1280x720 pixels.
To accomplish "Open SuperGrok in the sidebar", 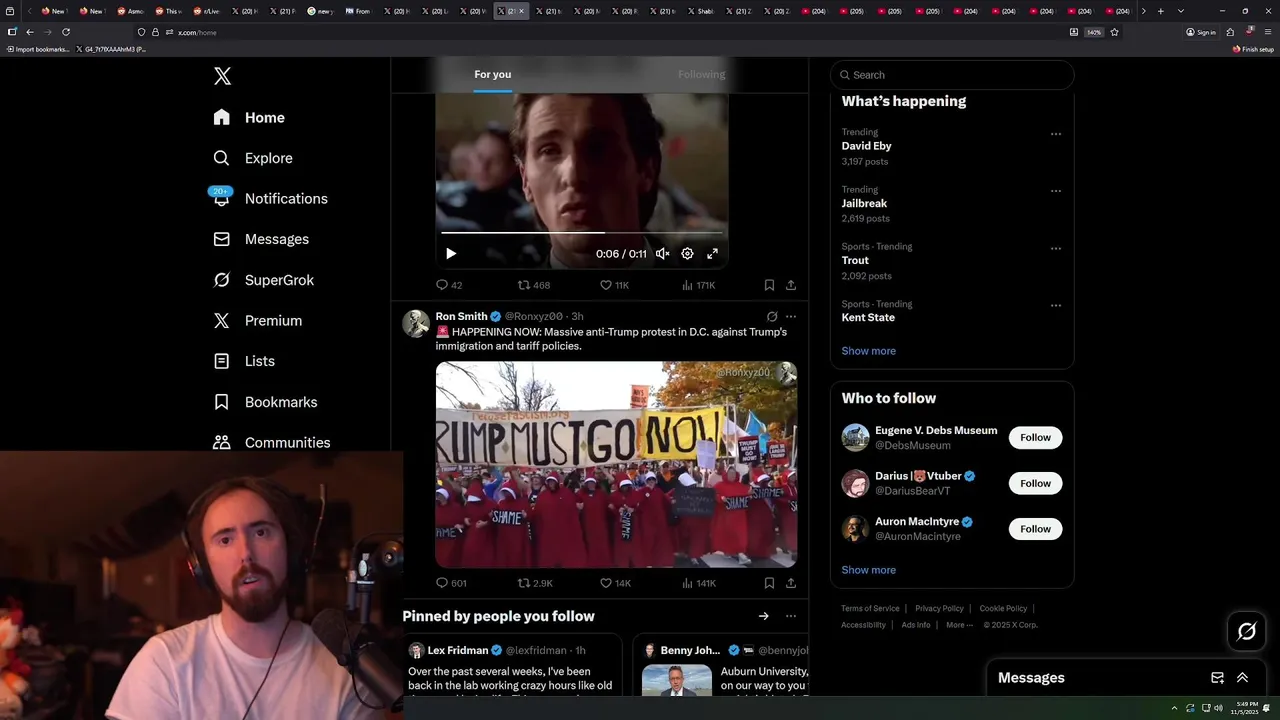I will pos(264,280).
